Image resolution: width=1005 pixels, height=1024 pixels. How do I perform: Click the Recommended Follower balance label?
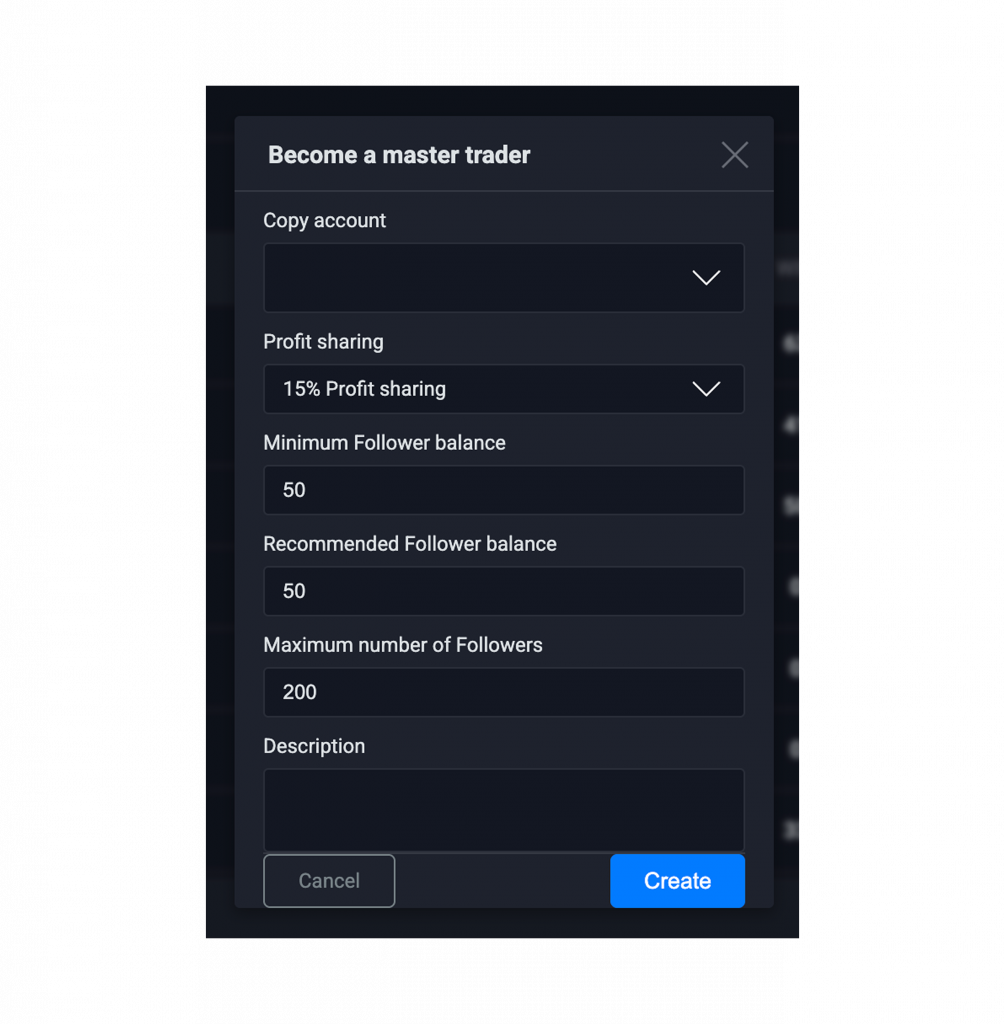point(409,544)
